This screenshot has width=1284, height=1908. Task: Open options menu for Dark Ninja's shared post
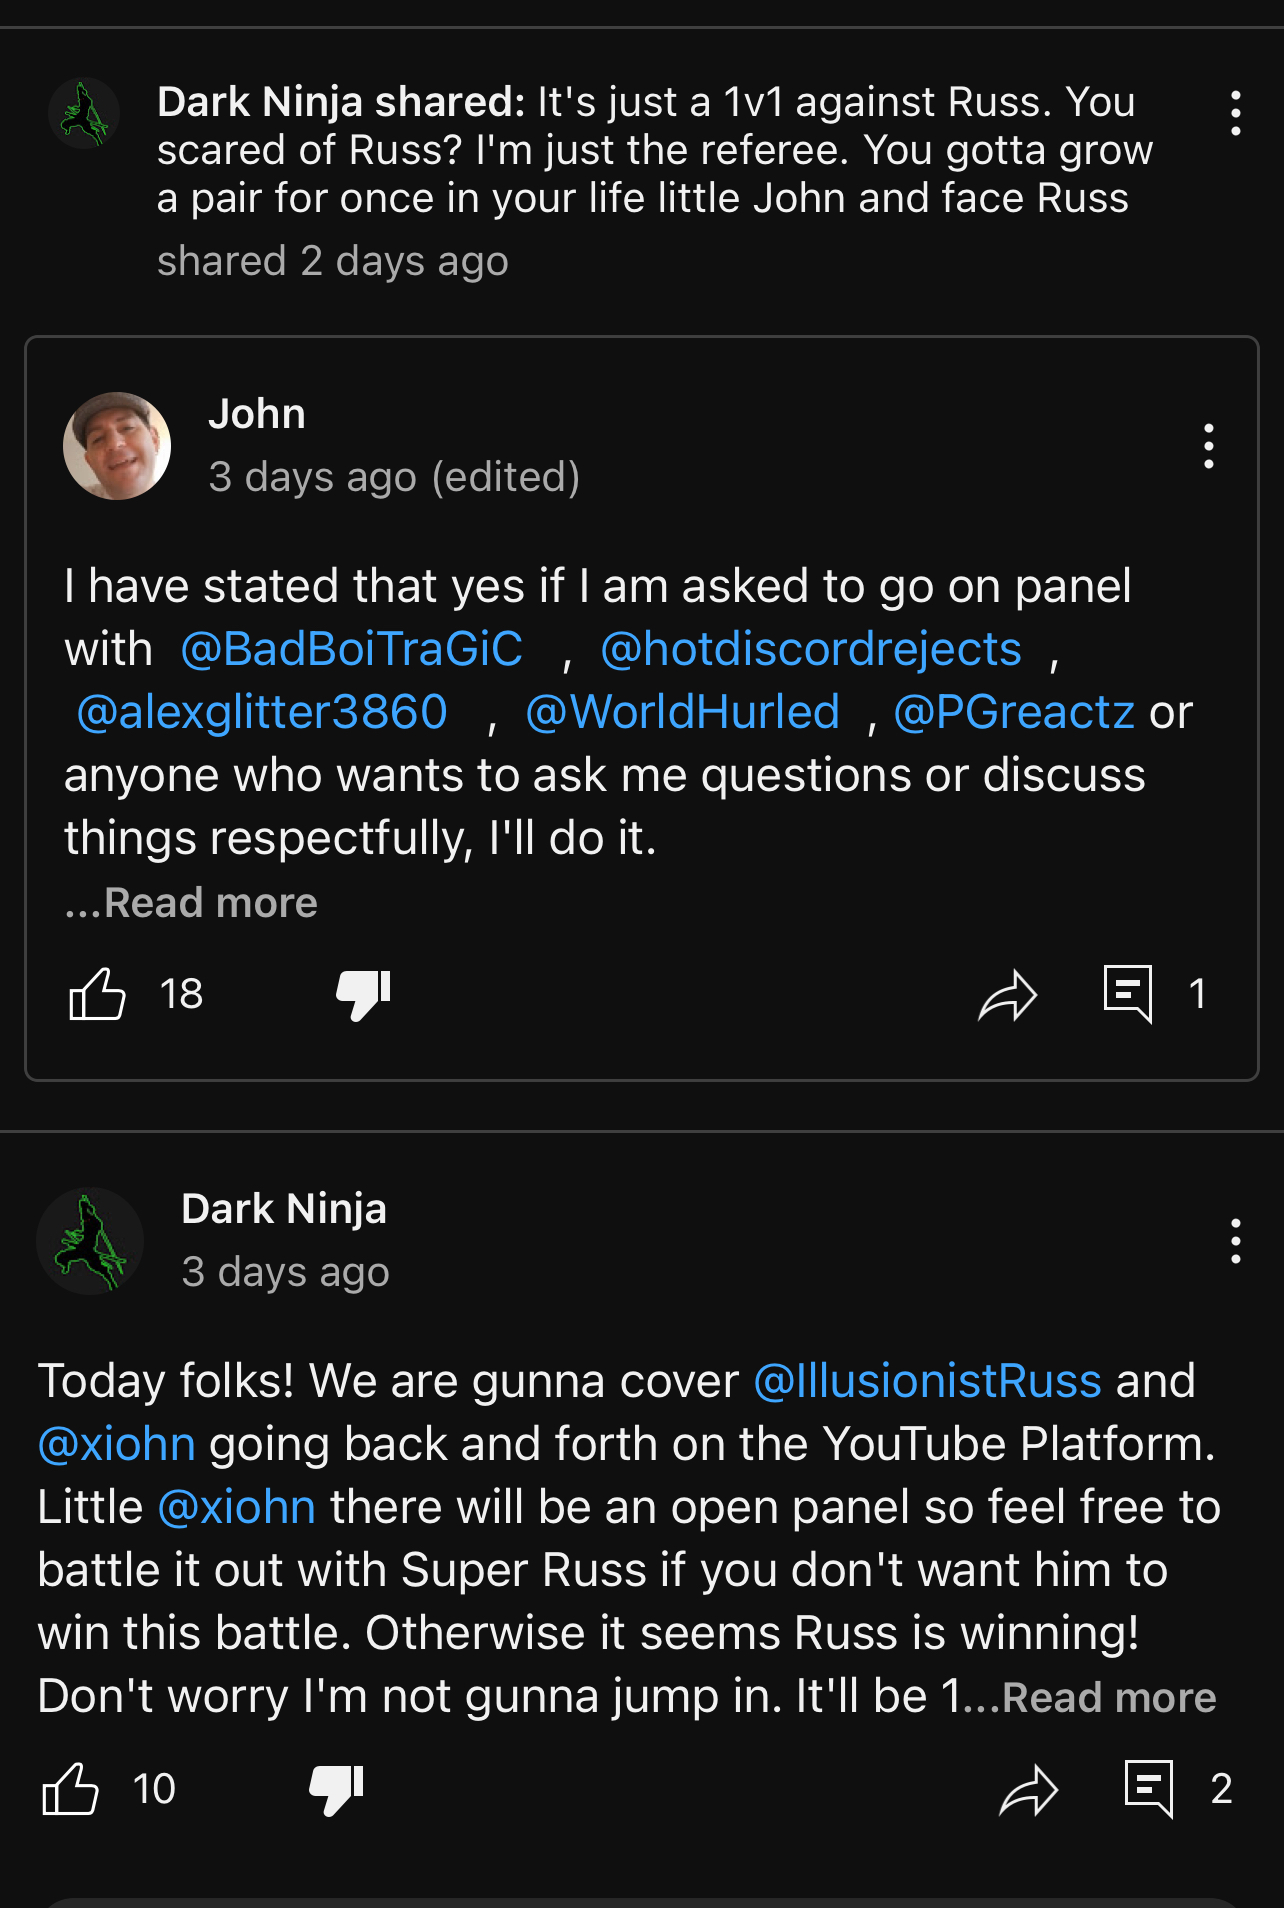[x=1236, y=113]
